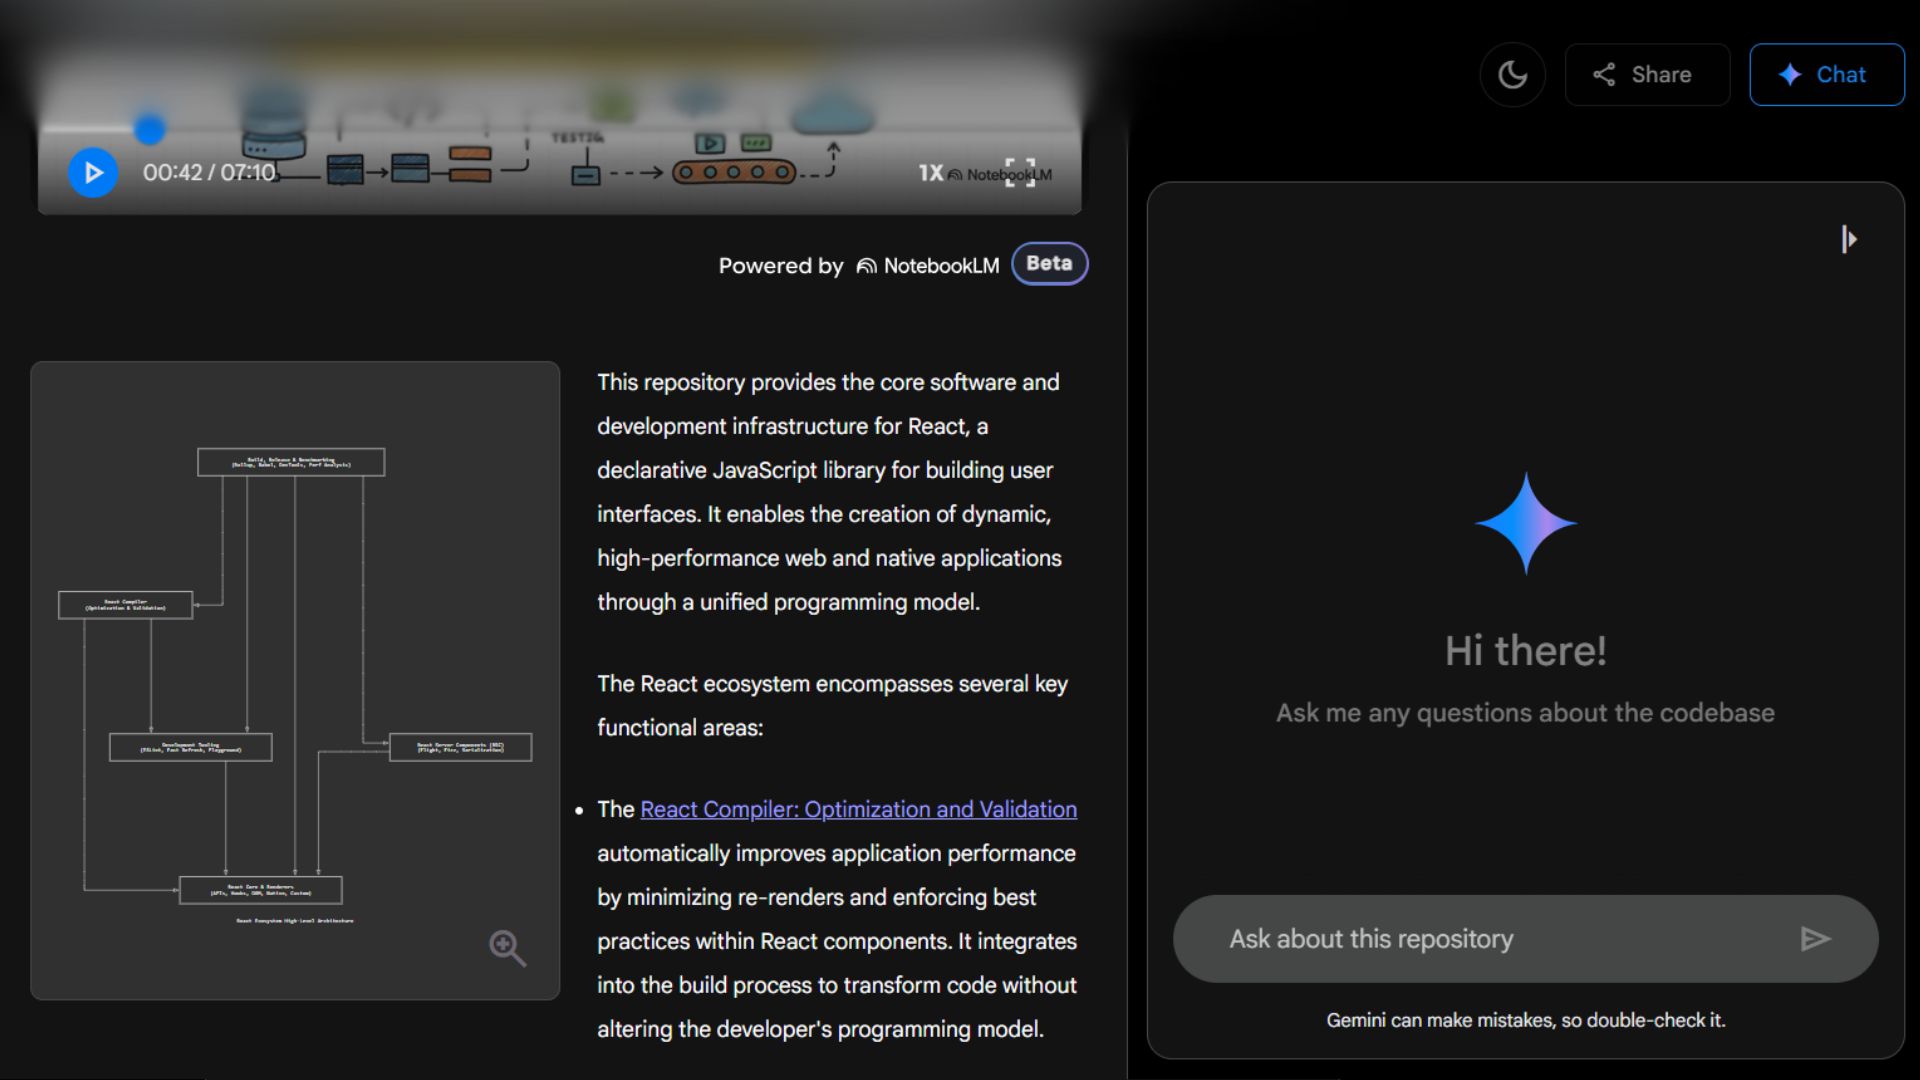
Task: Toggle the Chat panel button
Action: pyautogui.click(x=1826, y=74)
